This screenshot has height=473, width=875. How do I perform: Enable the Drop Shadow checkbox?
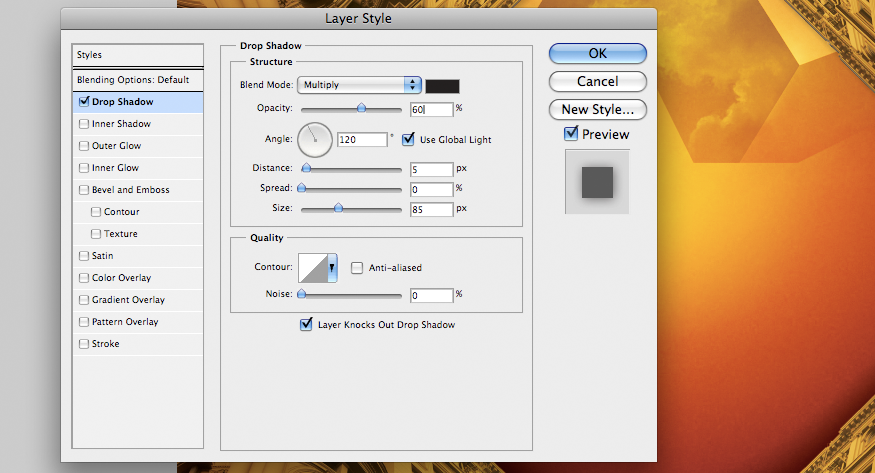[84, 102]
